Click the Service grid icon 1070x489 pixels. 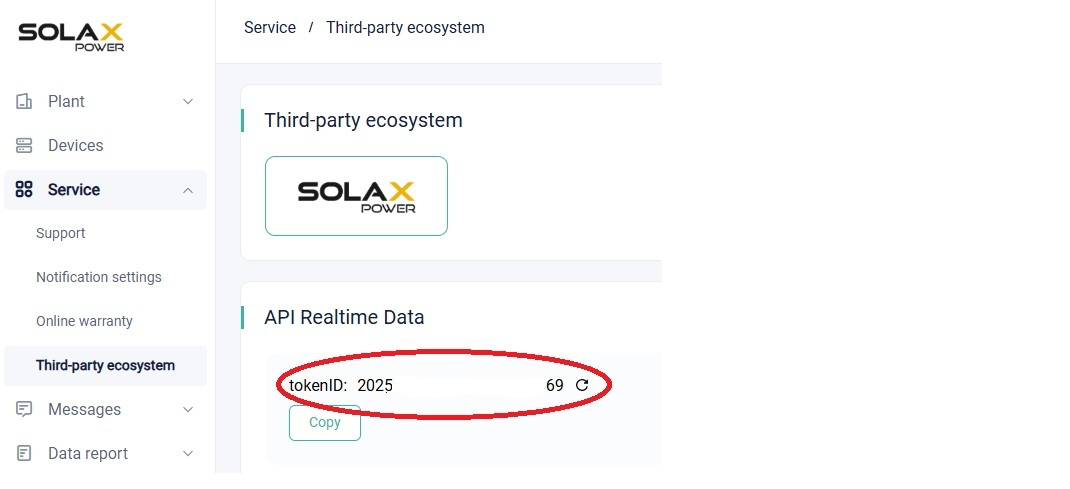tap(24, 190)
